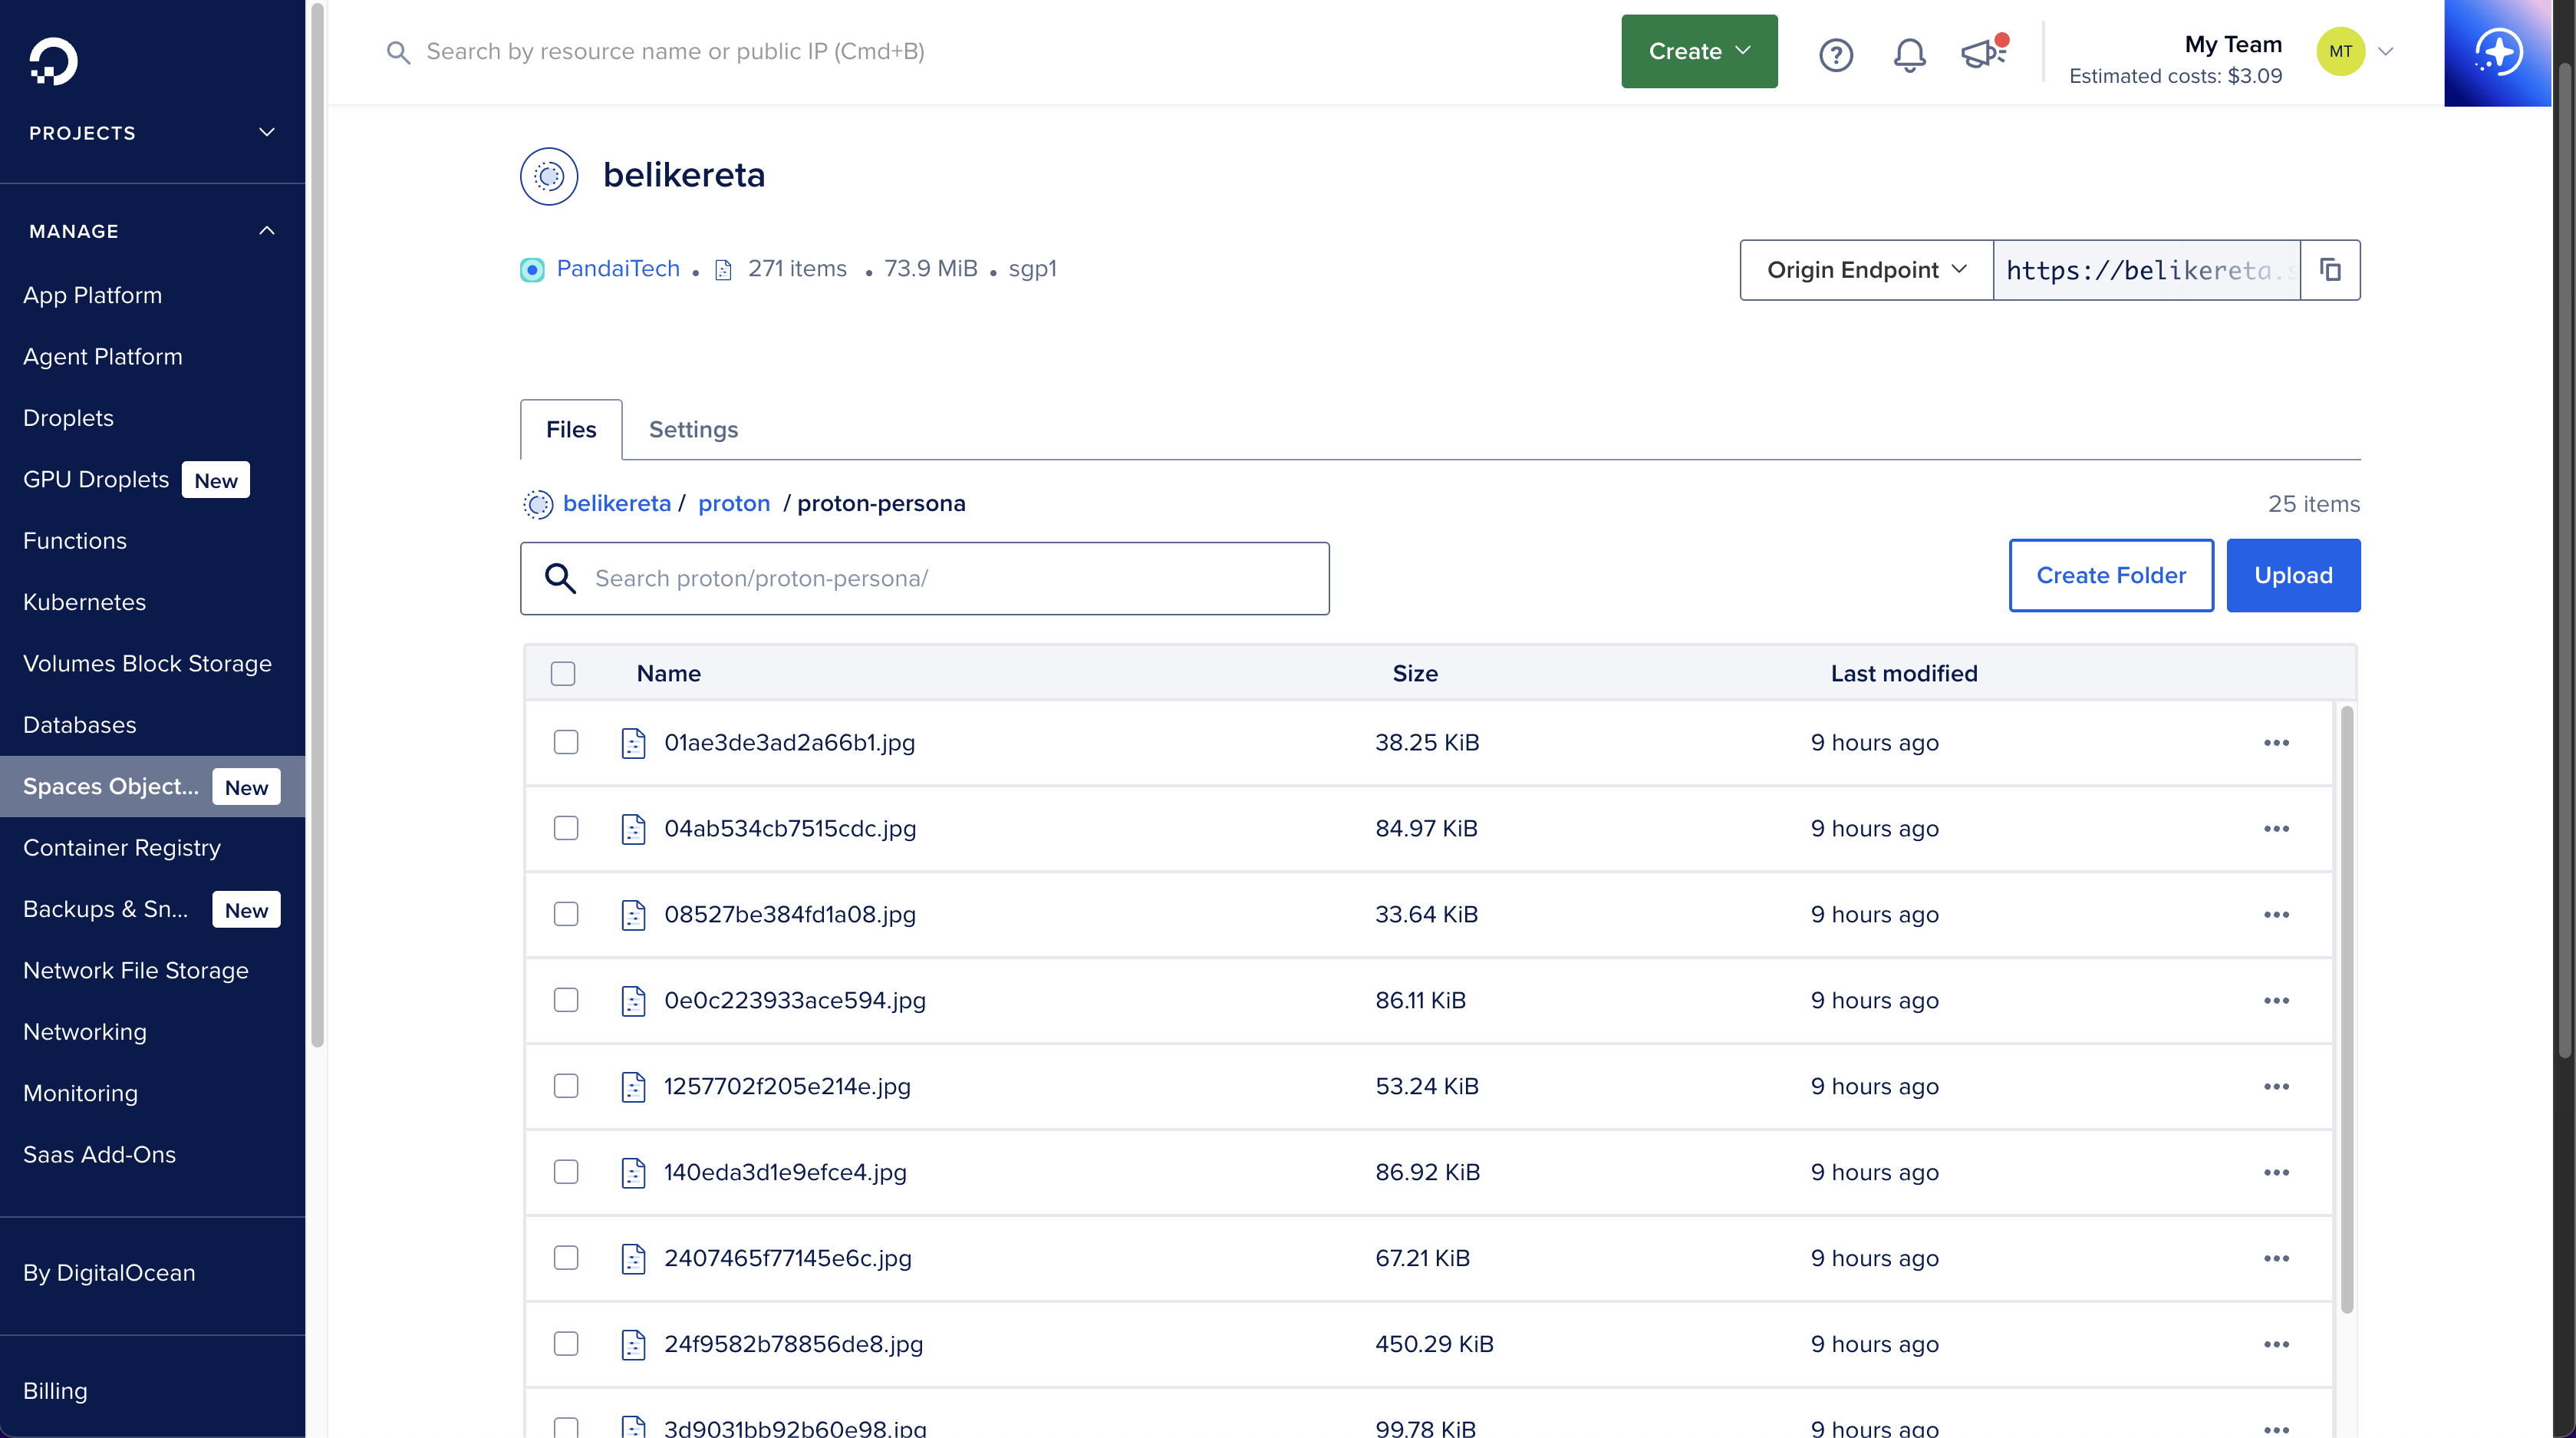Select the 04ab534cb7515cdc.jpg checkbox

click(566, 828)
